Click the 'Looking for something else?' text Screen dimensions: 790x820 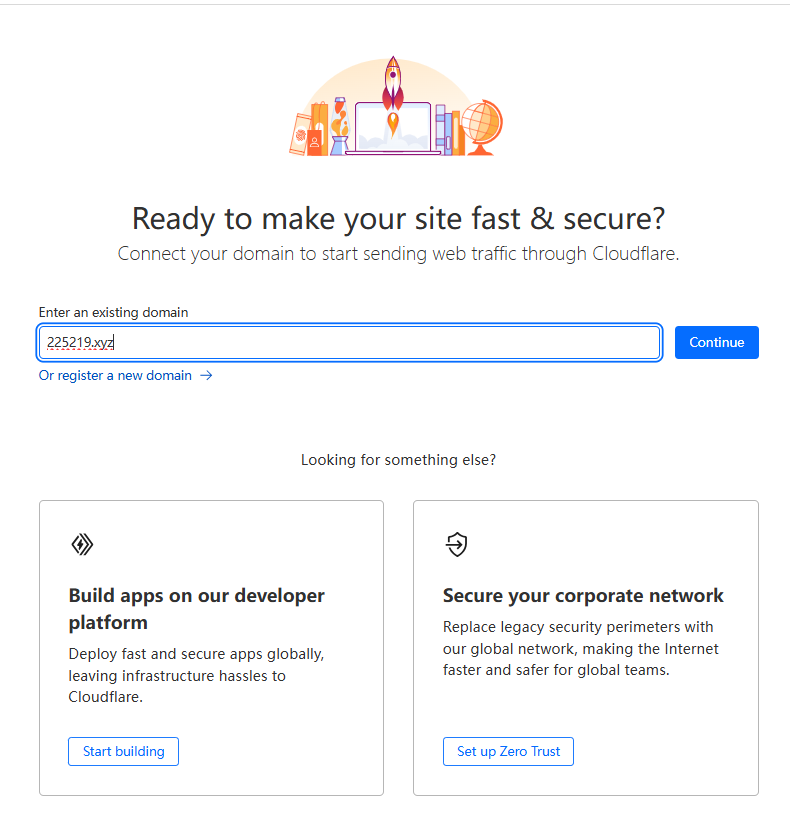pyautogui.click(x=398, y=460)
